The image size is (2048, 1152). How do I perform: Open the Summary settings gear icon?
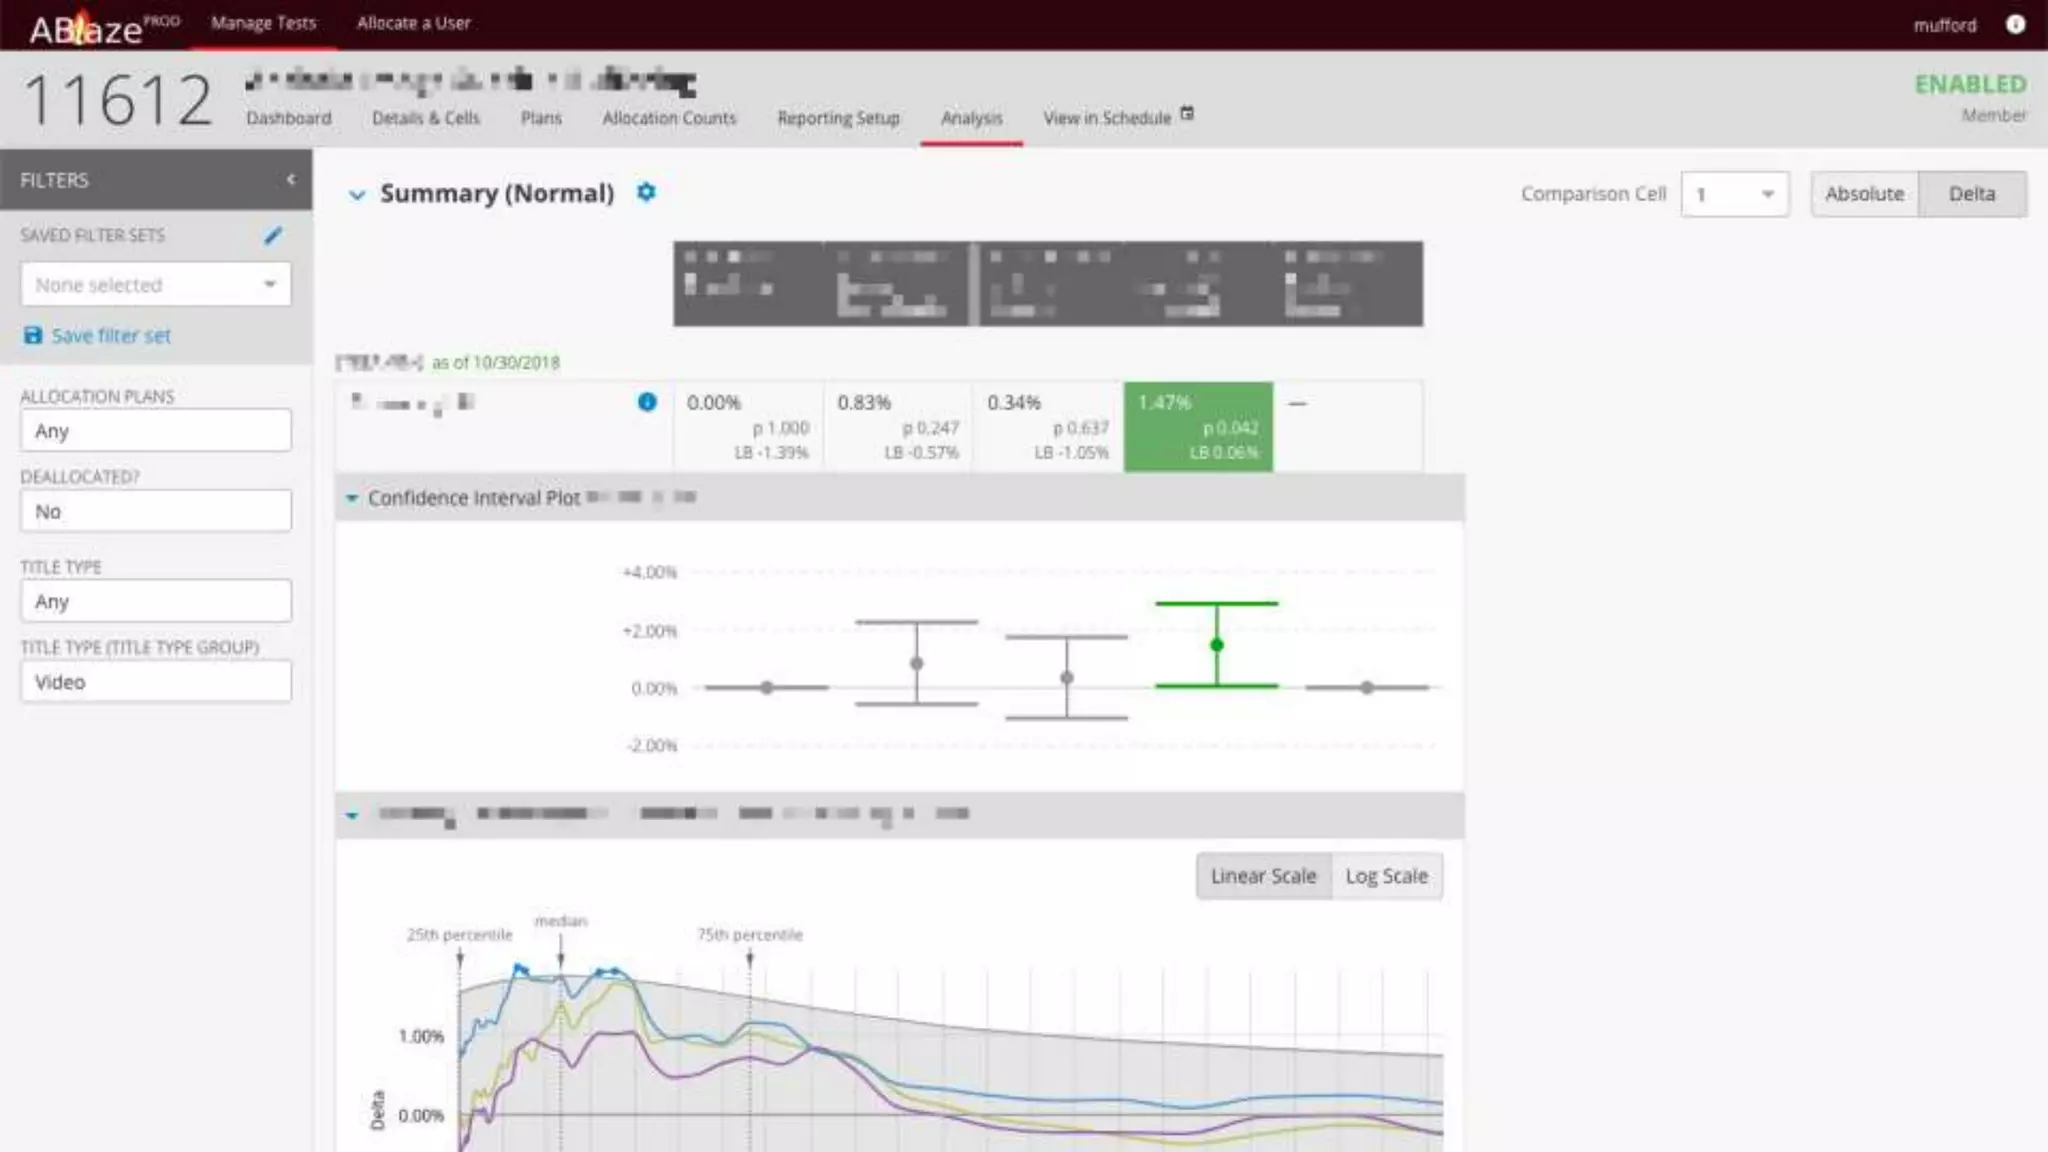[x=646, y=192]
